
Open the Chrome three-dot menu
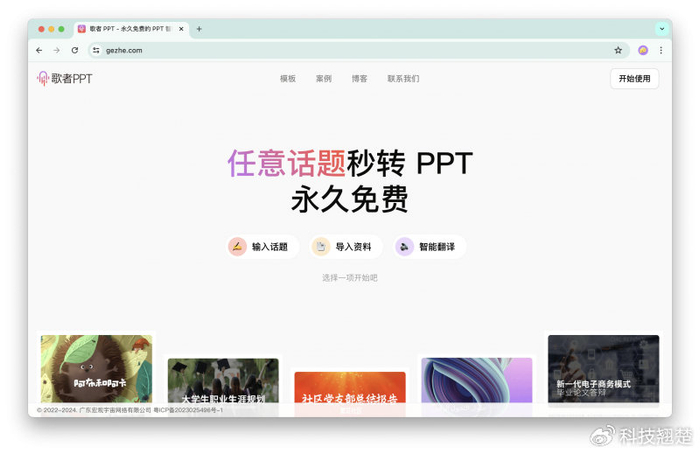pyautogui.click(x=661, y=50)
